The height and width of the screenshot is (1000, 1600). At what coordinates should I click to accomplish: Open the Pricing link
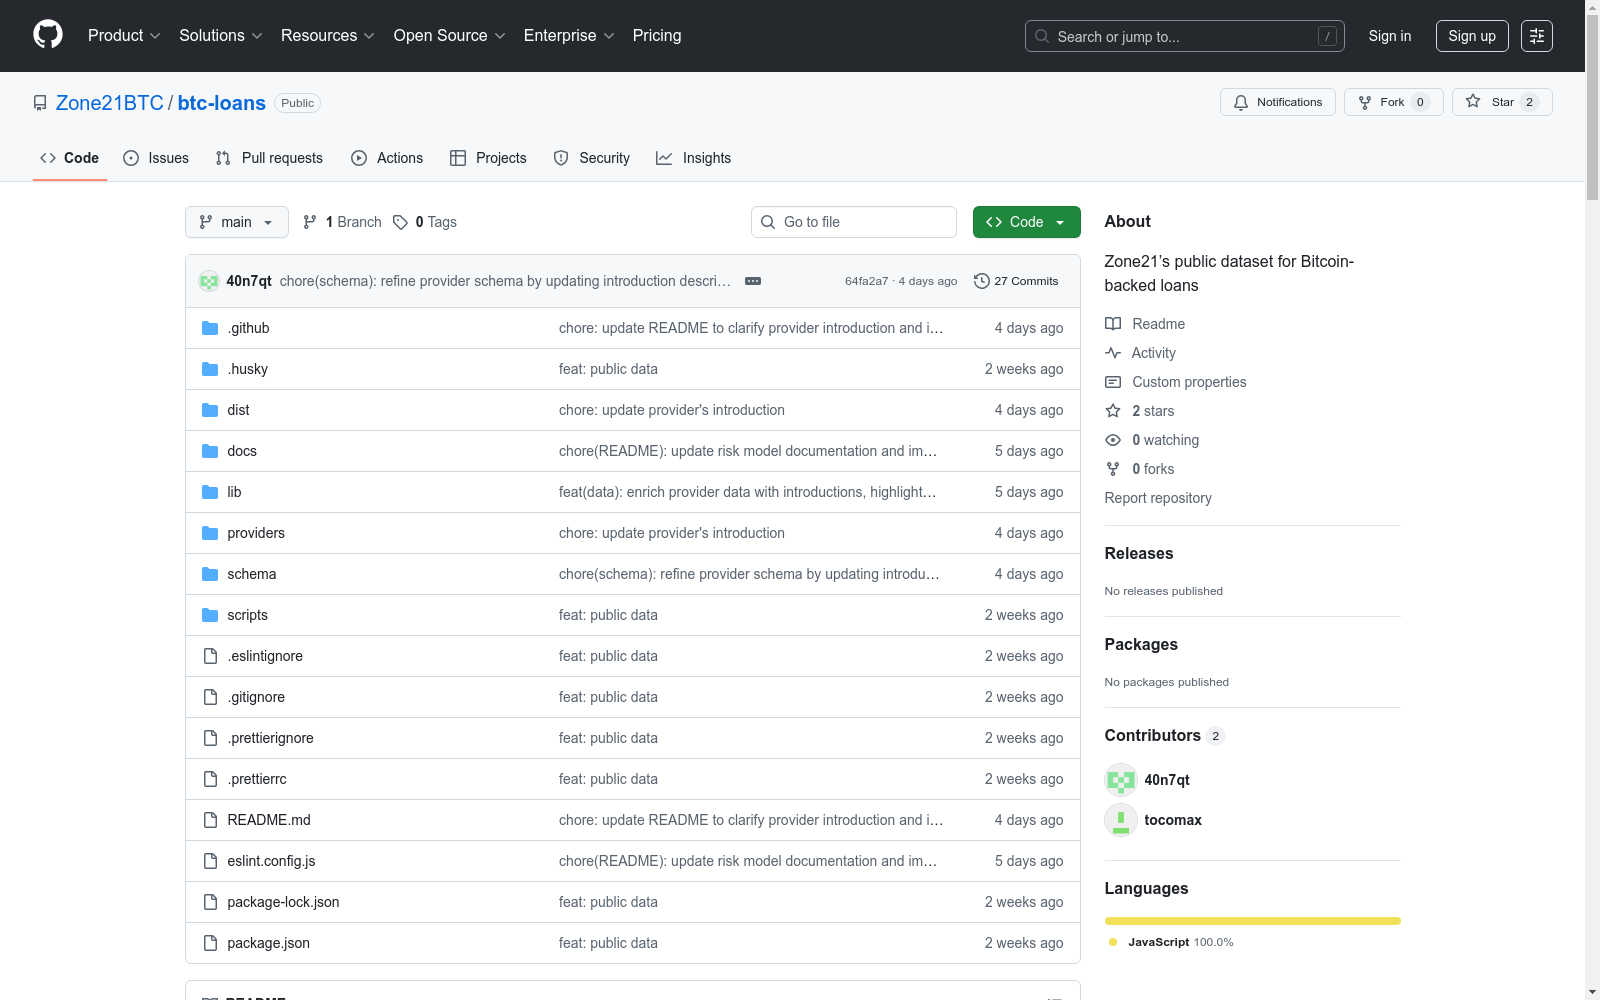657,36
